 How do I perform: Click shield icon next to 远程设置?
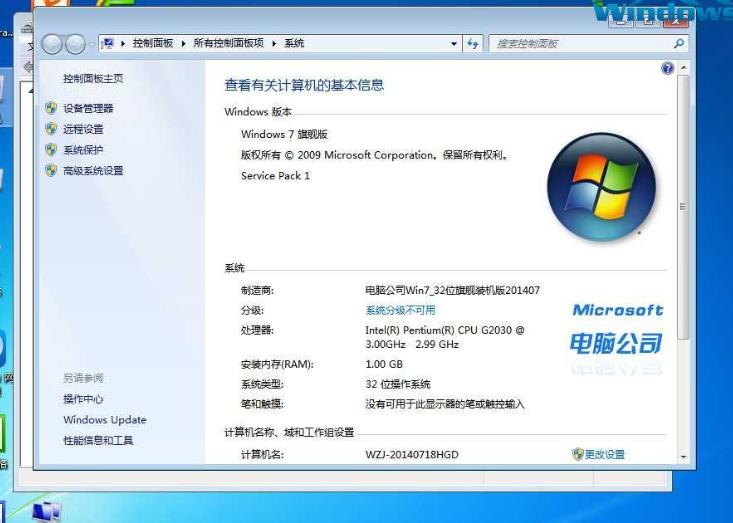pyautogui.click(x=51, y=129)
